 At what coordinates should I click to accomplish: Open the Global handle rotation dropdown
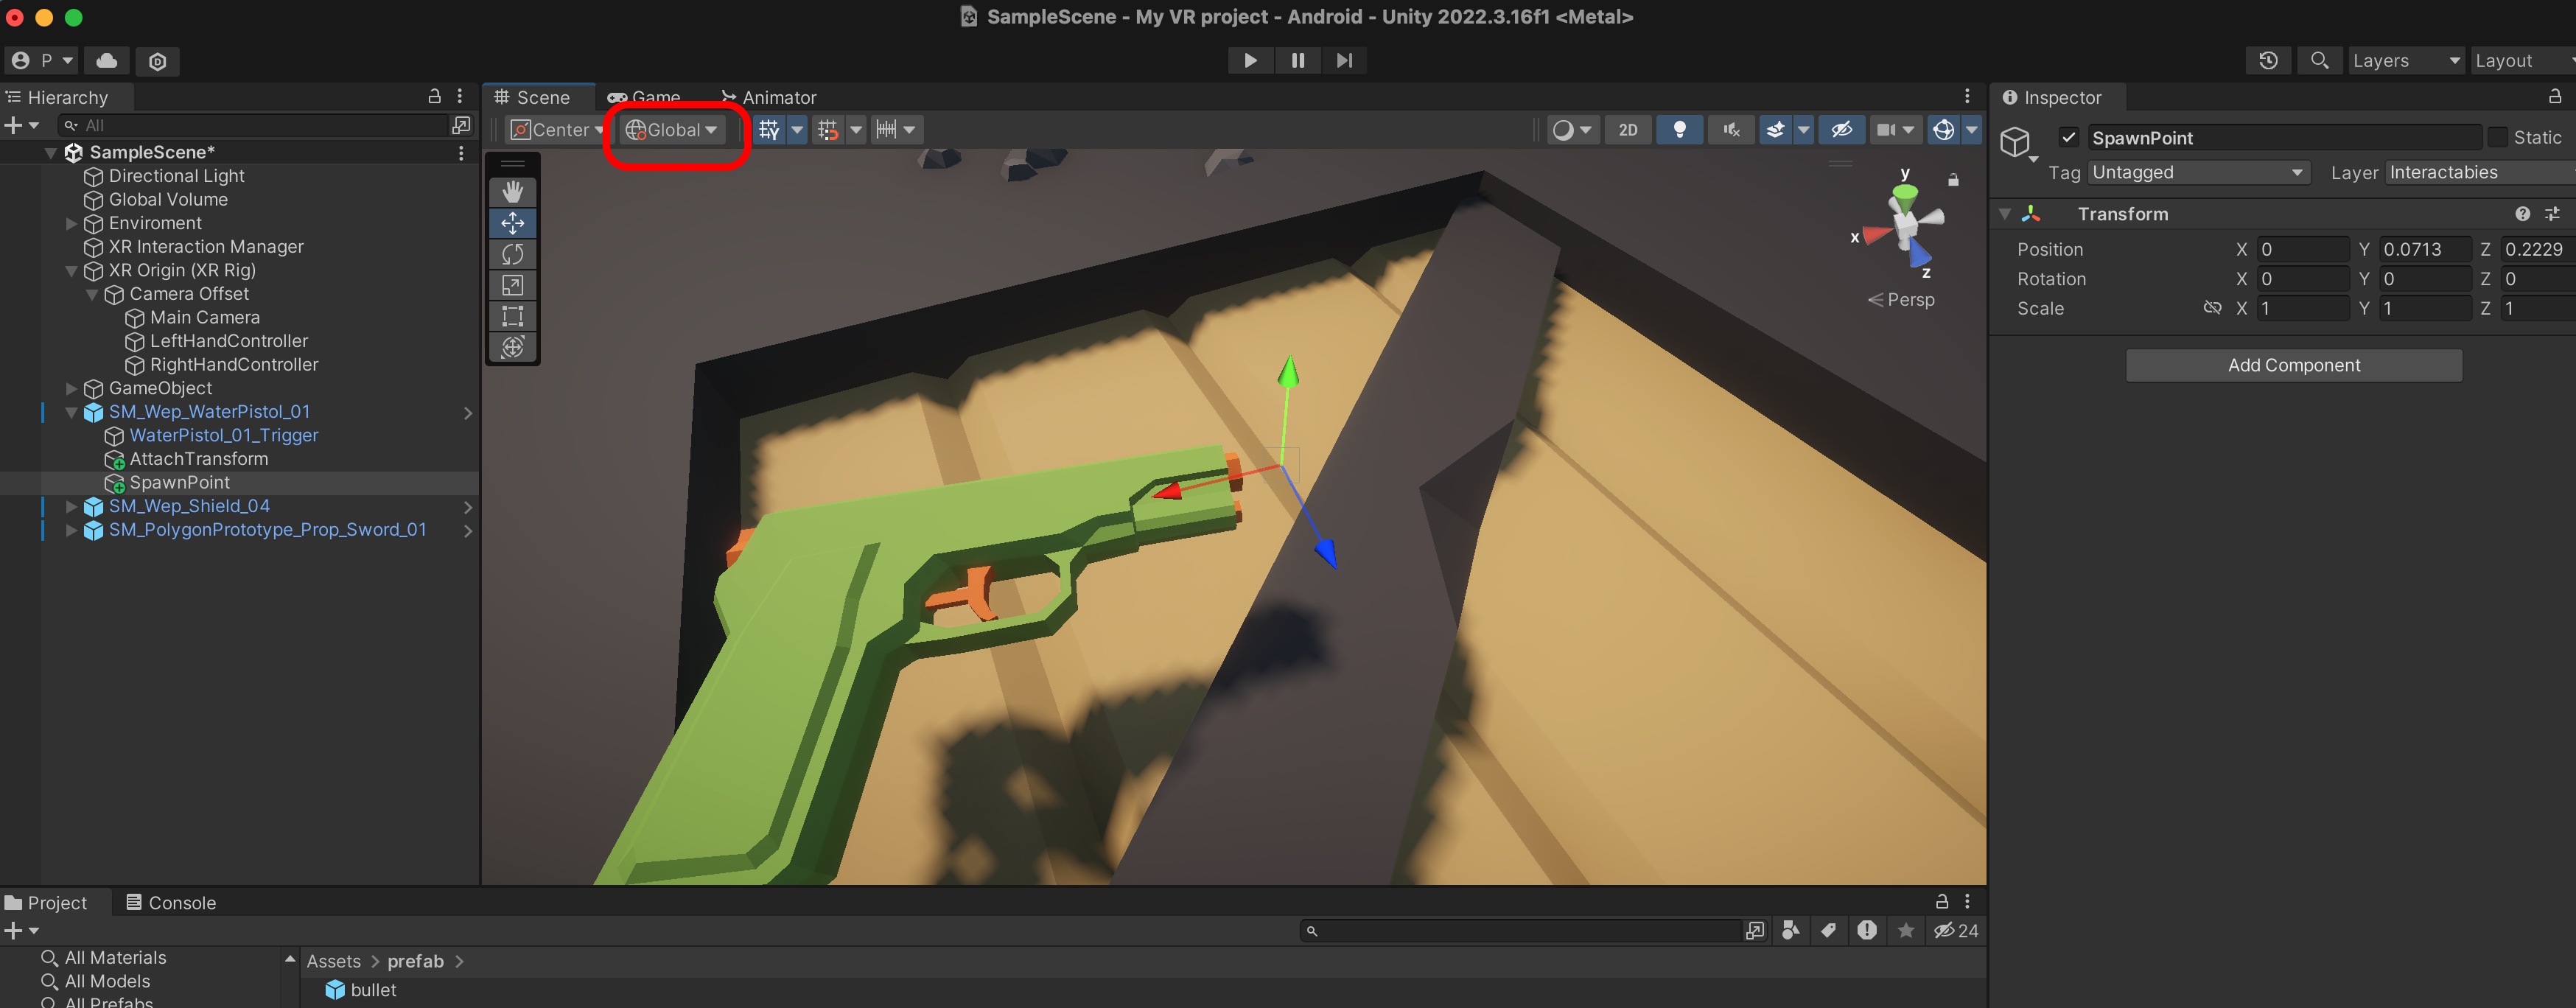672,129
